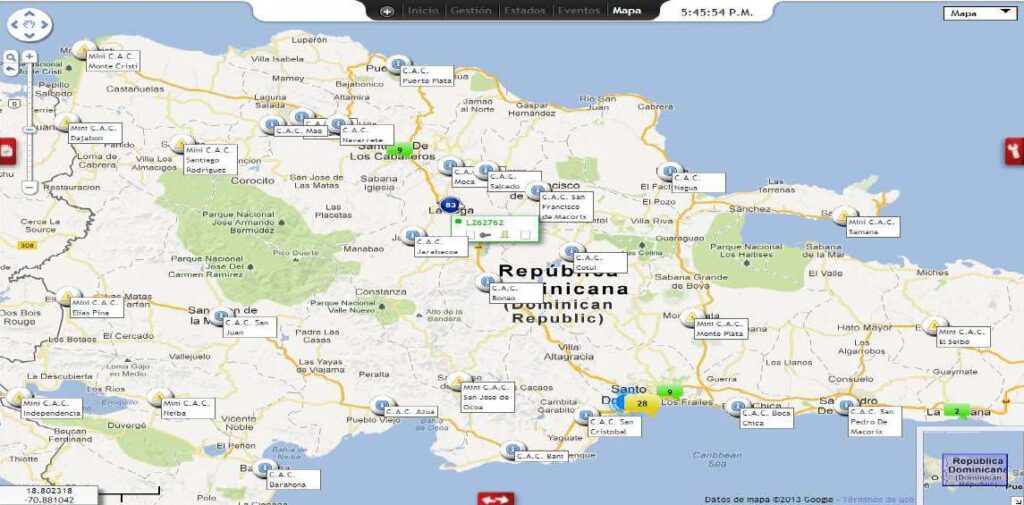Viewport: 1024px width, 505px height.
Task: Click the Mini C.A.C. San Jose de Ocoa label
Action: pyautogui.click(x=488, y=397)
